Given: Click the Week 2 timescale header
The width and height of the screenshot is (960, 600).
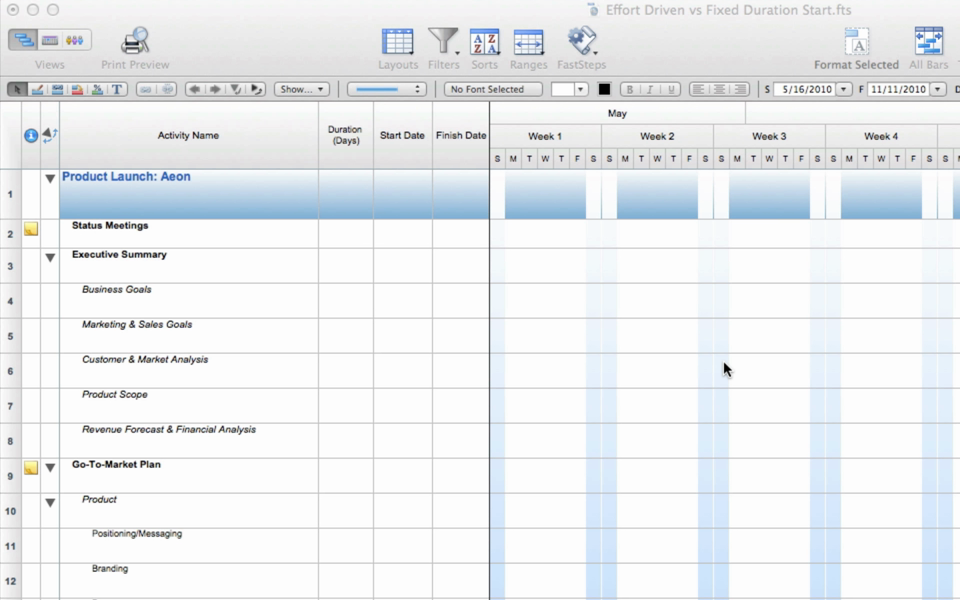Looking at the screenshot, I should pyautogui.click(x=657, y=136).
